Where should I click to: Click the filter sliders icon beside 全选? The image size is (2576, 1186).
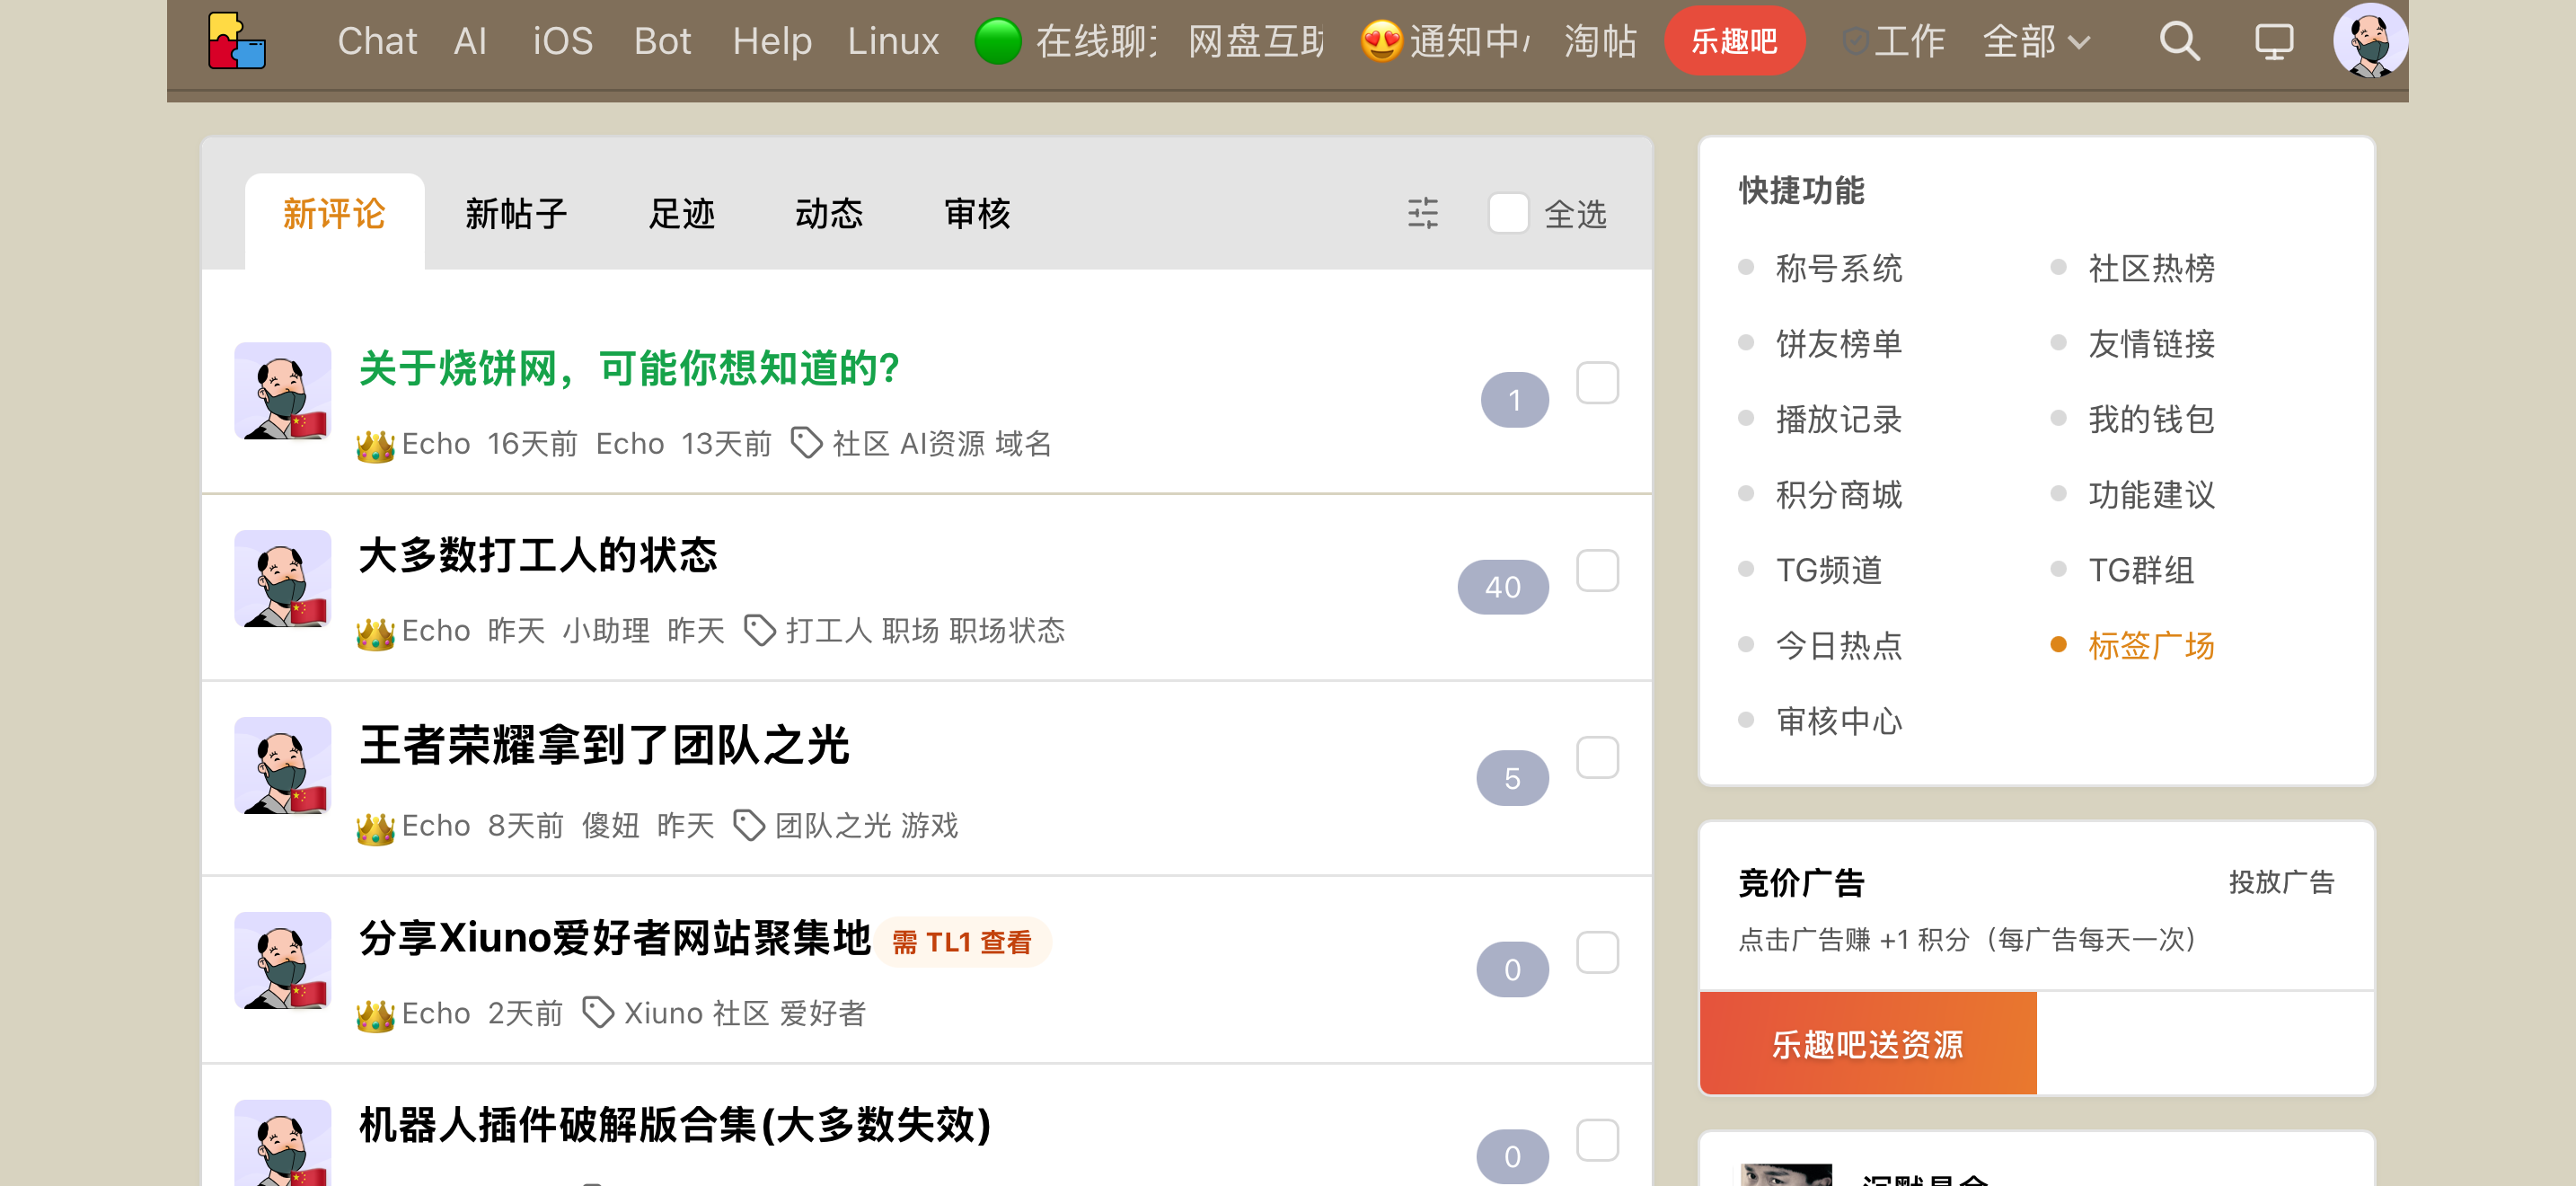tap(1423, 213)
